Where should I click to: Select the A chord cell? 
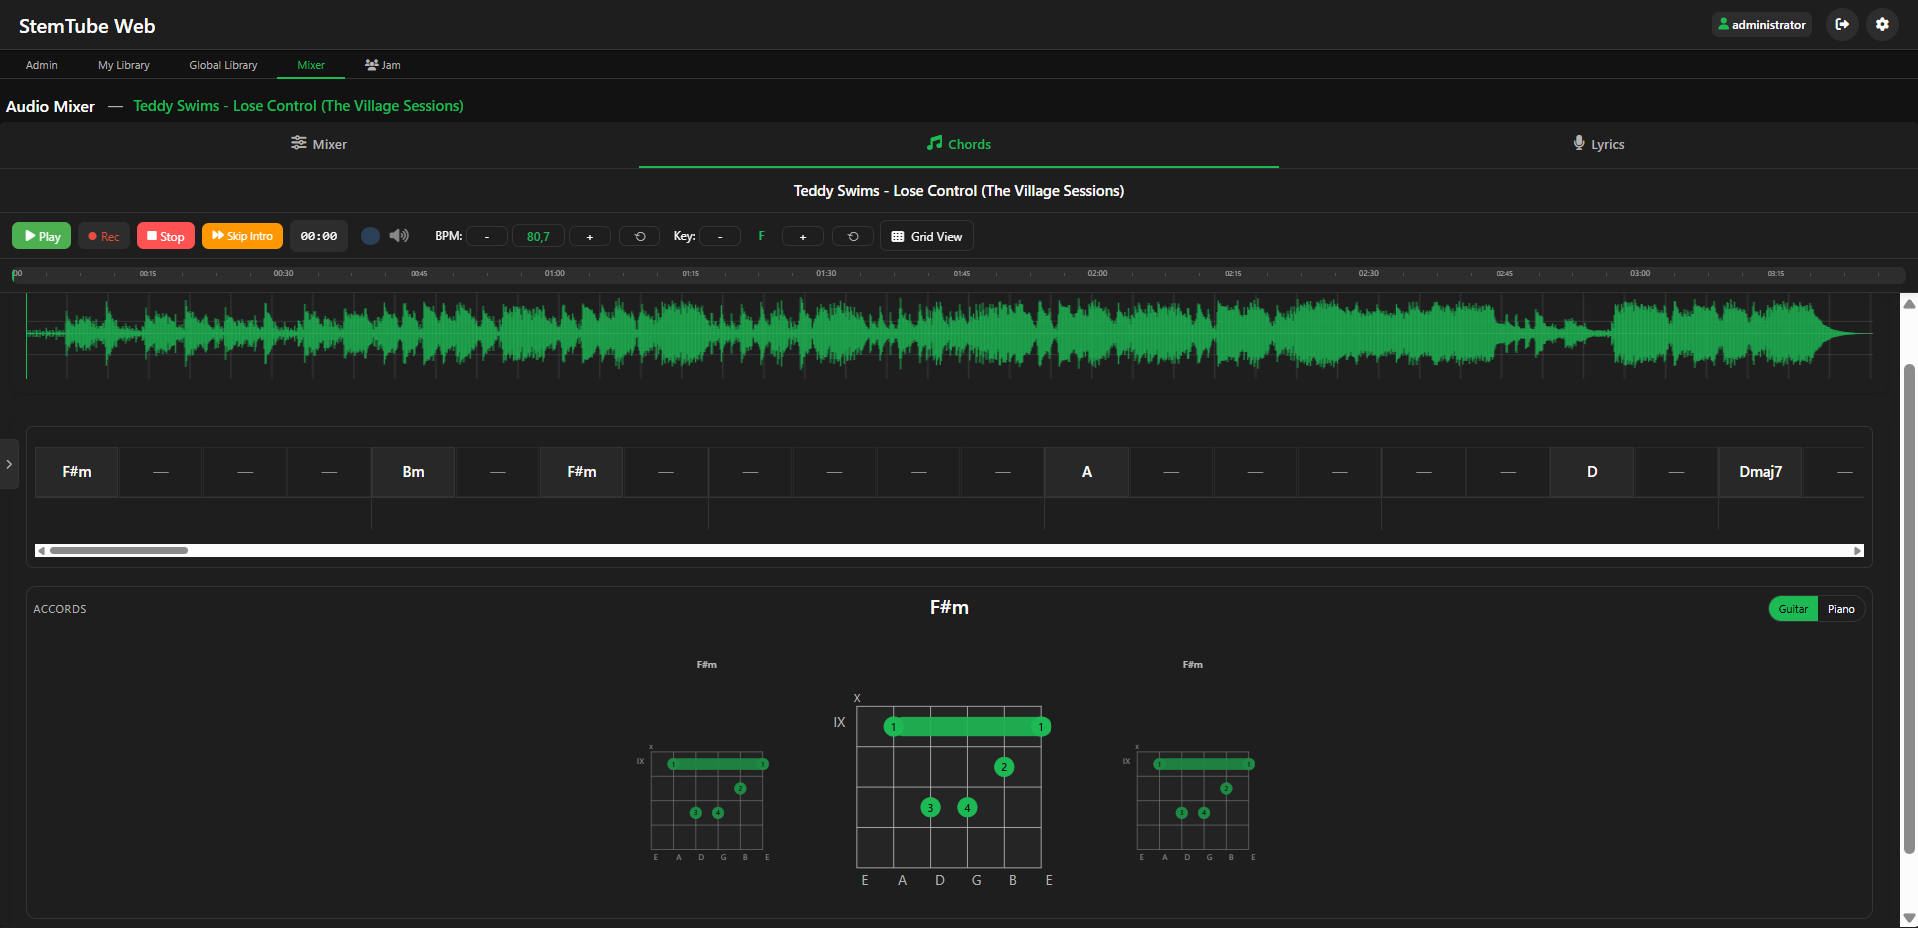click(1087, 472)
